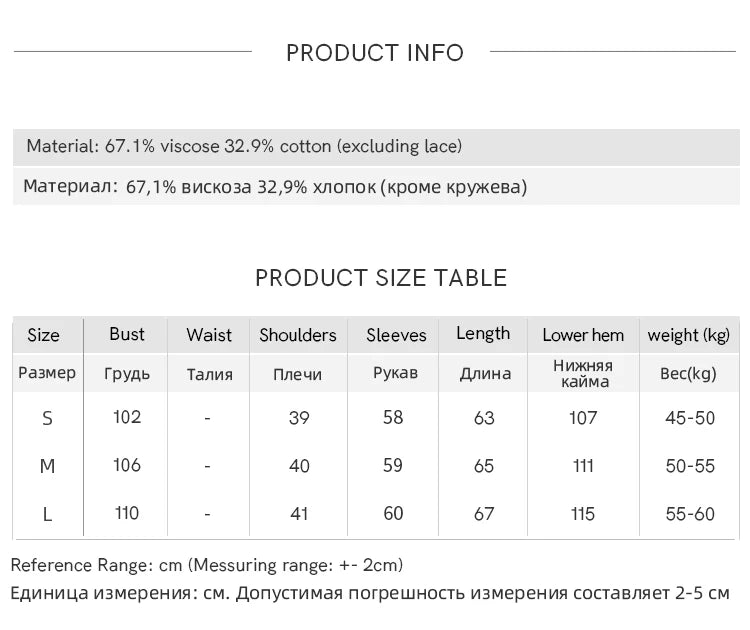The image size is (750, 630).
Task: Click the English material composition line
Action: (244, 146)
